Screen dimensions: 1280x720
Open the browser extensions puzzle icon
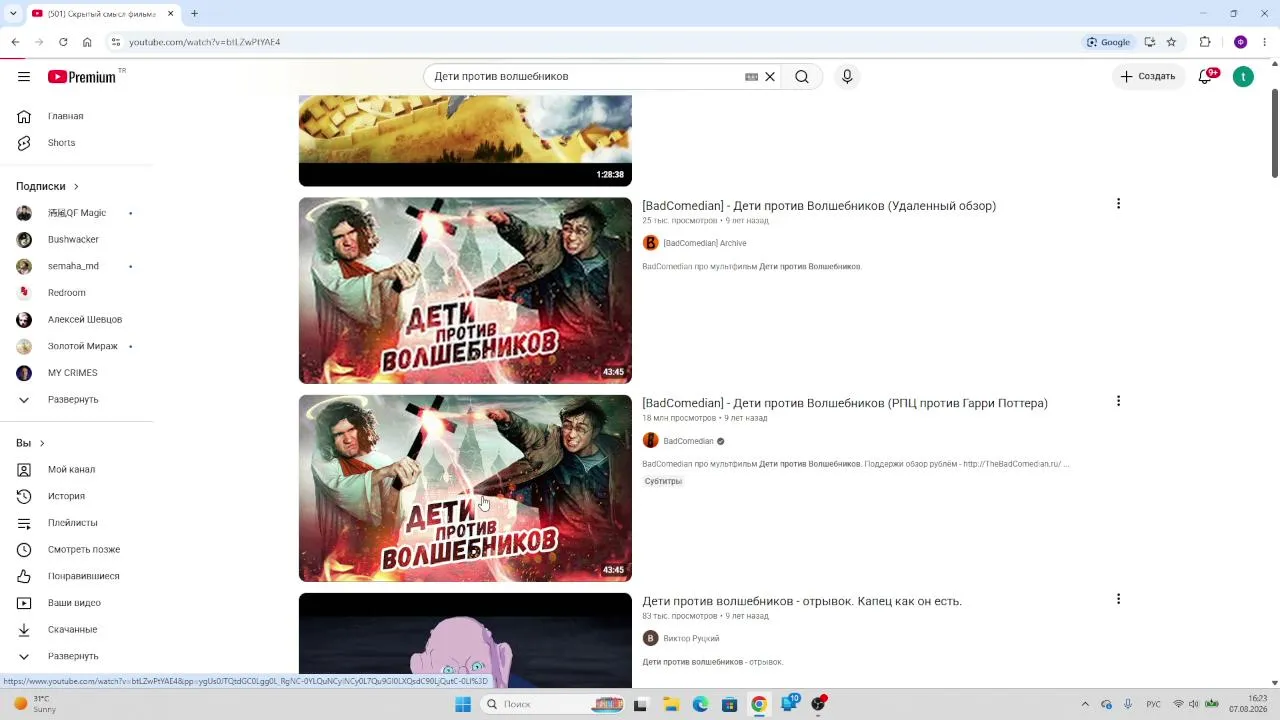pyautogui.click(x=1205, y=42)
